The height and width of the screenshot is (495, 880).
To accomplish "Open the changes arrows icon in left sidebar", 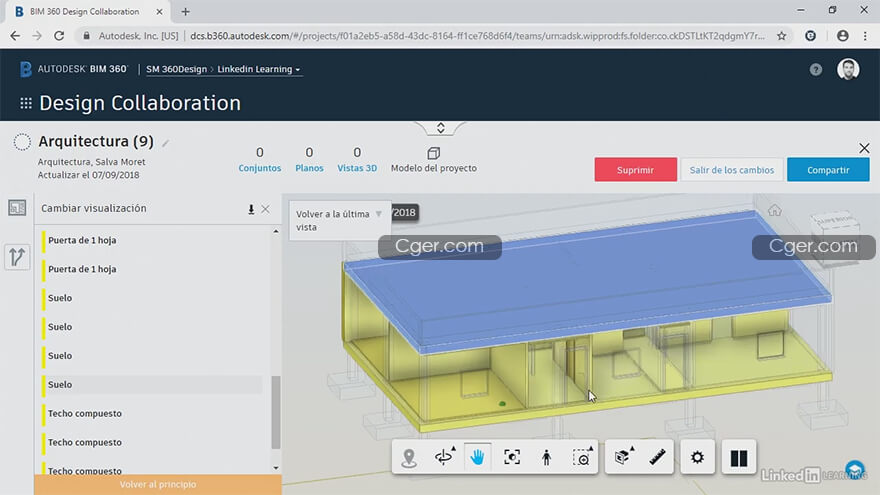I will pyautogui.click(x=17, y=257).
